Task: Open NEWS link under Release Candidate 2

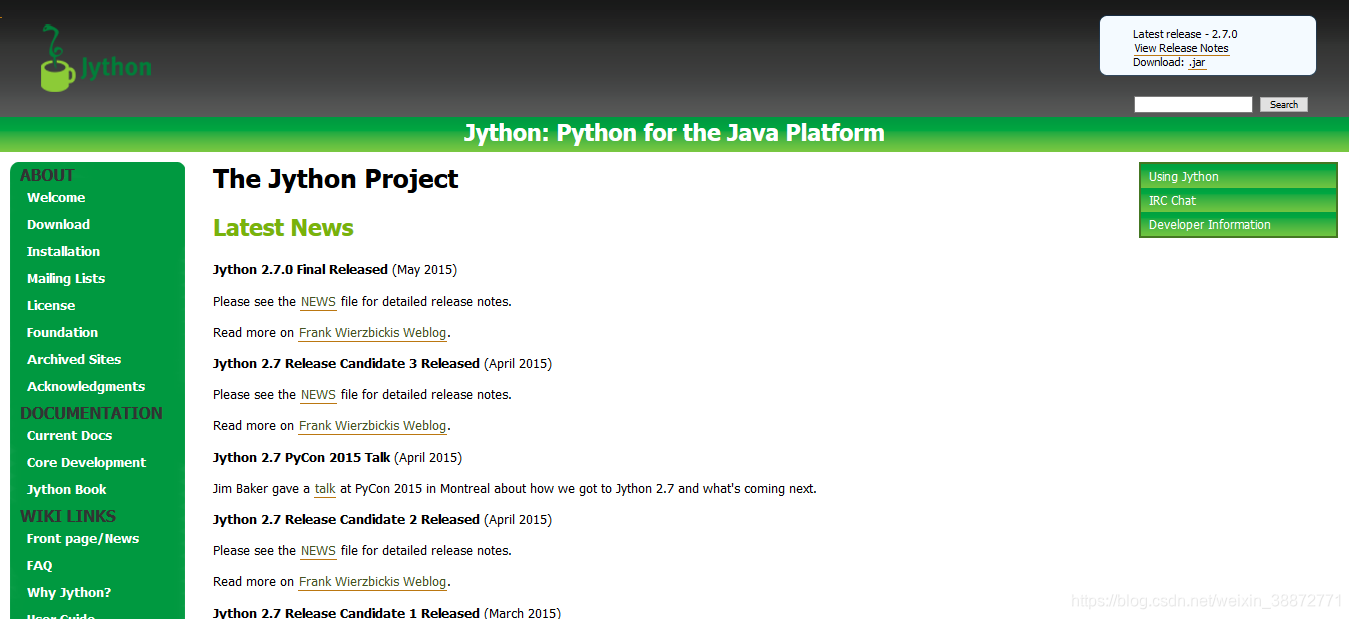Action: click(x=318, y=551)
